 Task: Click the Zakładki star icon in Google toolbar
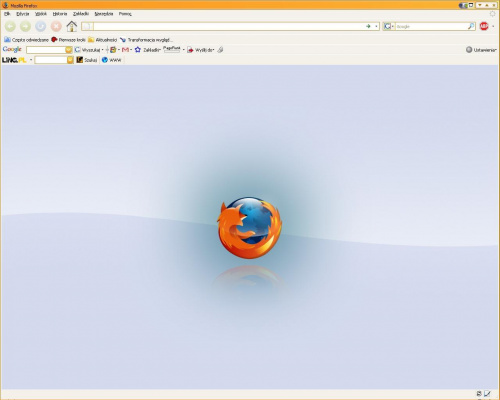tap(138, 50)
